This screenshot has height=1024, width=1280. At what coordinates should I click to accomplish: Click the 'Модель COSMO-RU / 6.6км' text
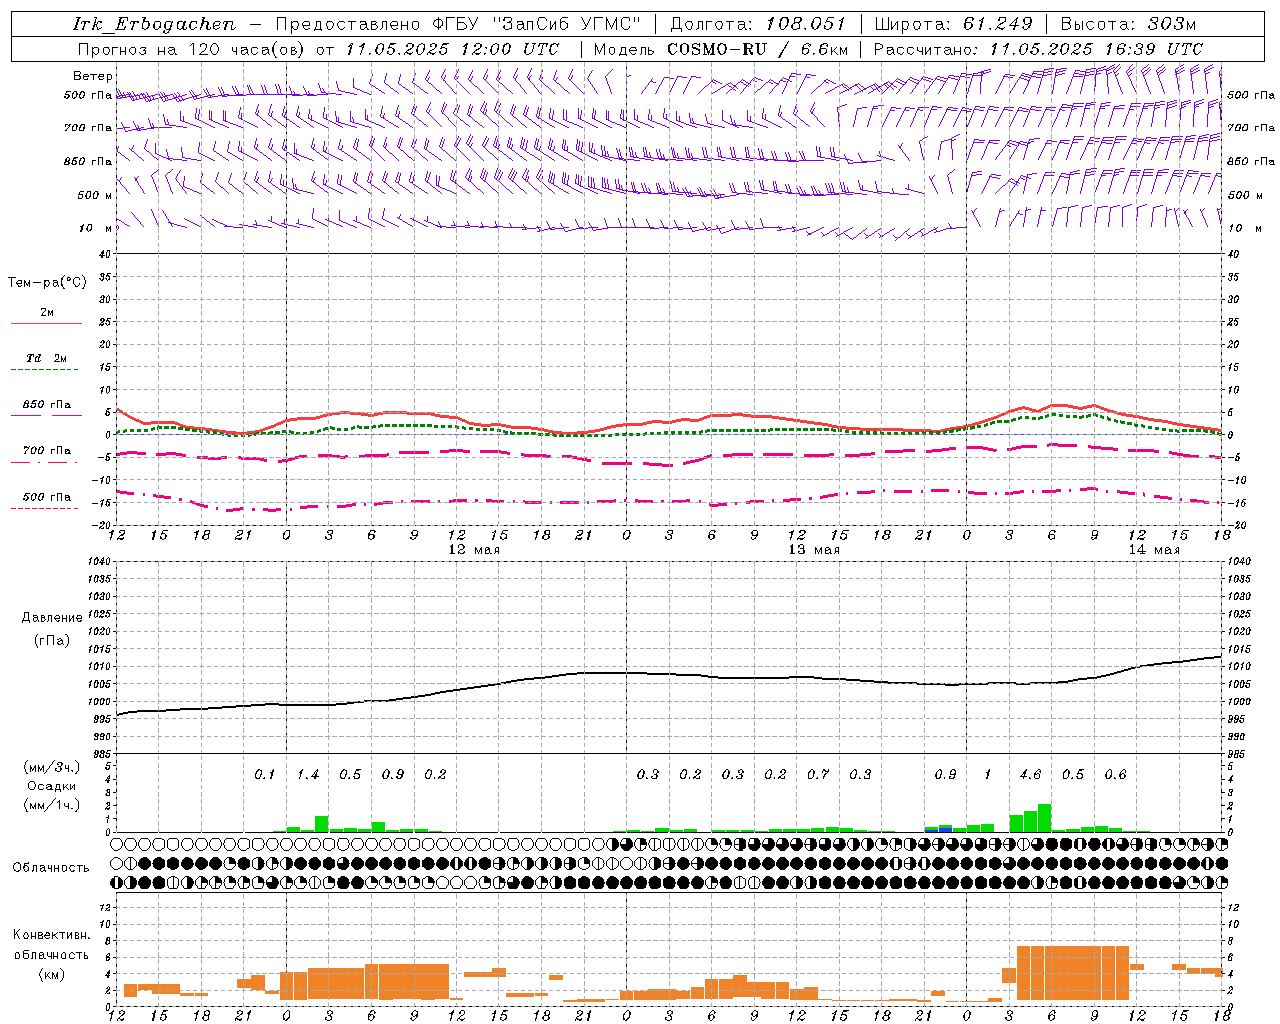point(720,49)
